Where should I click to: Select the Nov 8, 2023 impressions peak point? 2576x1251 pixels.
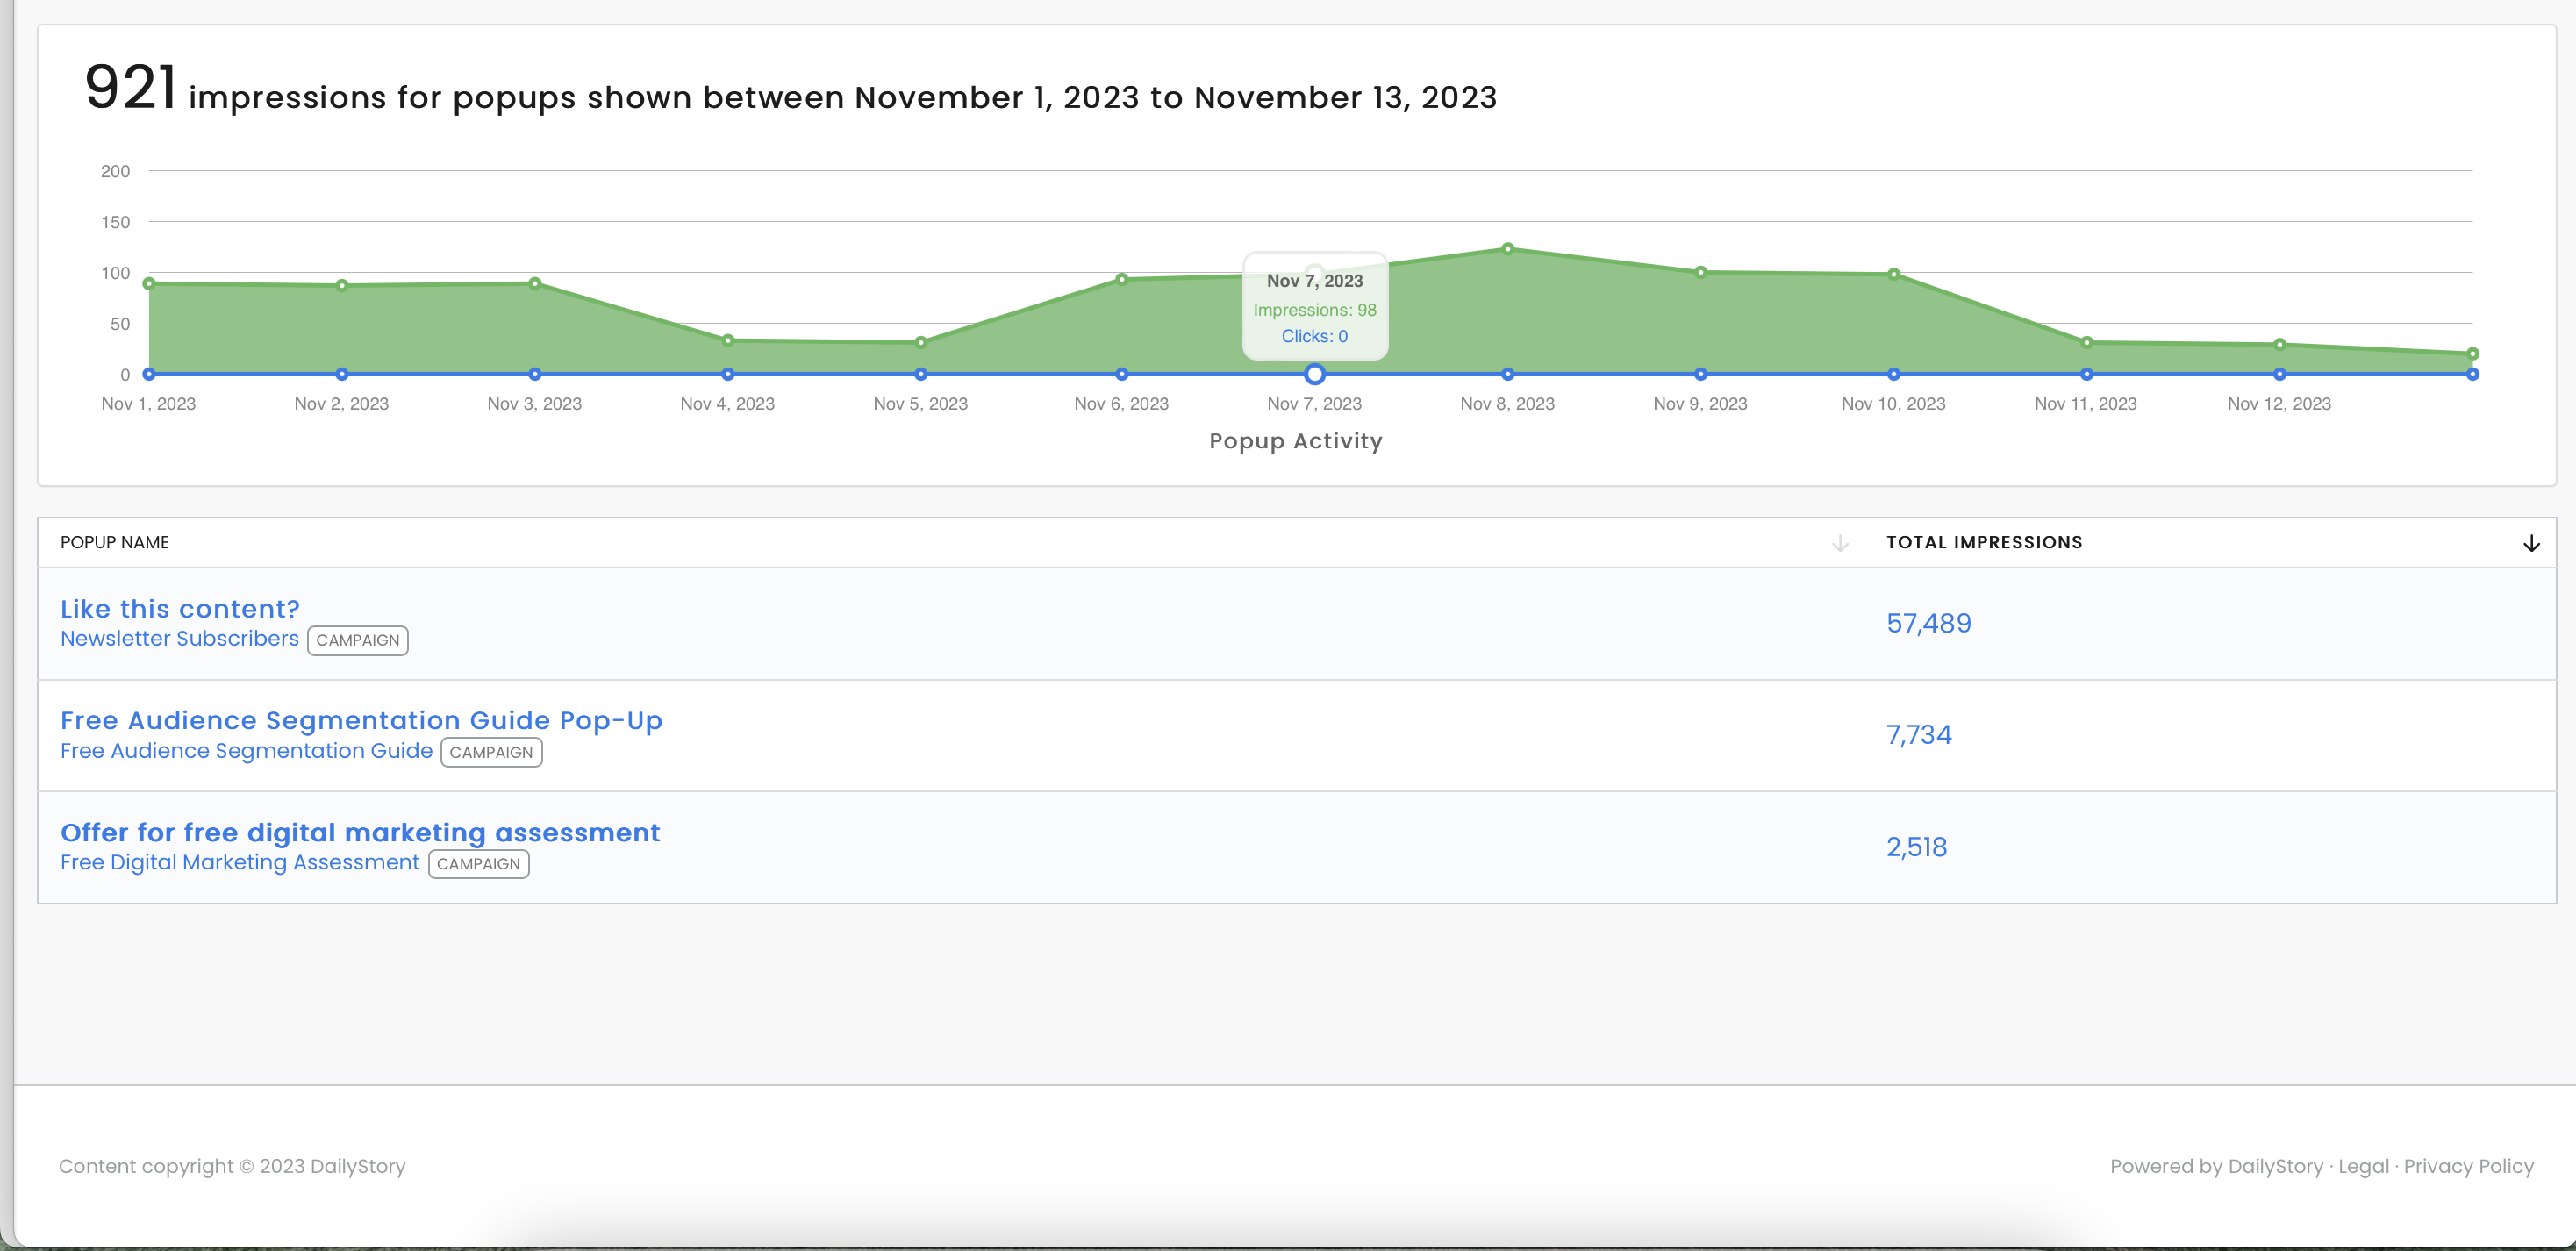pos(1507,249)
